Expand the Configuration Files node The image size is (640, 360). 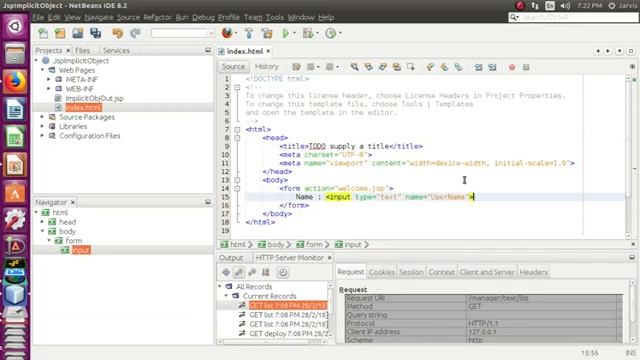[x=42, y=136]
